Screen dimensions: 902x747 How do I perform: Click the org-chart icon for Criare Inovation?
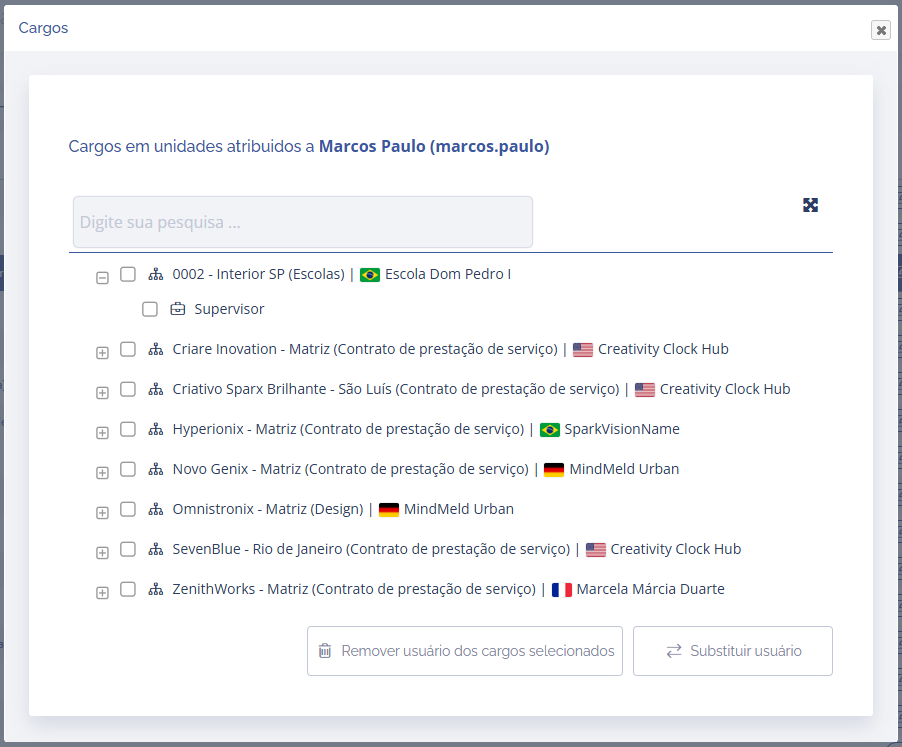coord(155,349)
